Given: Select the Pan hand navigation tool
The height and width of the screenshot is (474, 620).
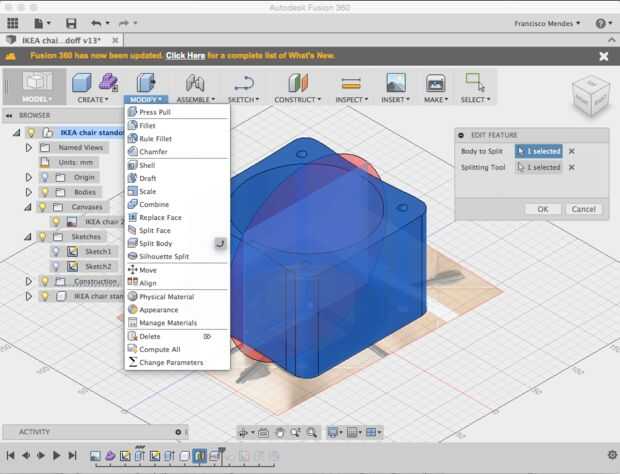Looking at the screenshot, I should (280, 433).
